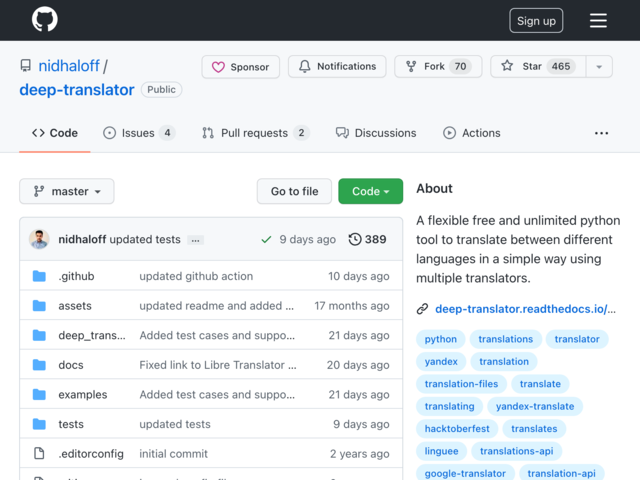Click the file icon next to .editorconfig

pos(39,453)
